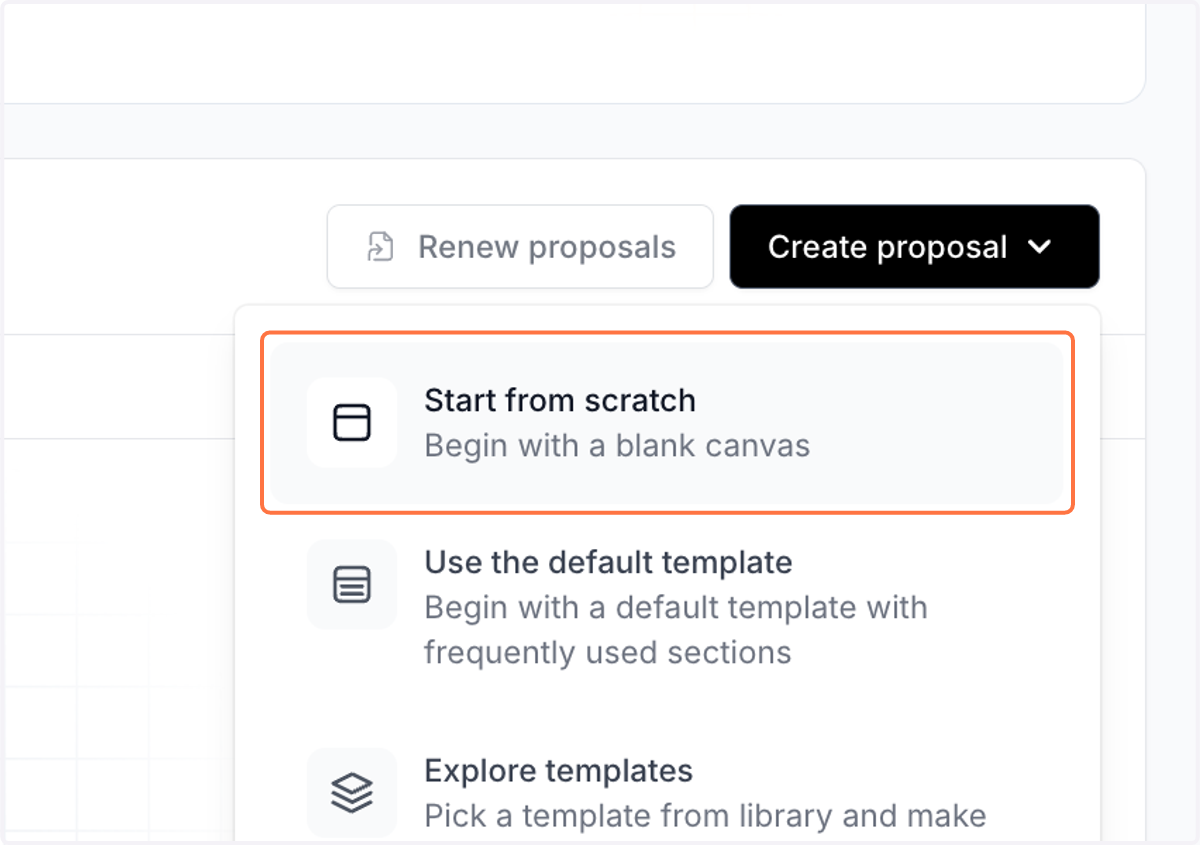1200x845 pixels.
Task: Select Start from scratch option
Action: pyautogui.click(x=667, y=422)
